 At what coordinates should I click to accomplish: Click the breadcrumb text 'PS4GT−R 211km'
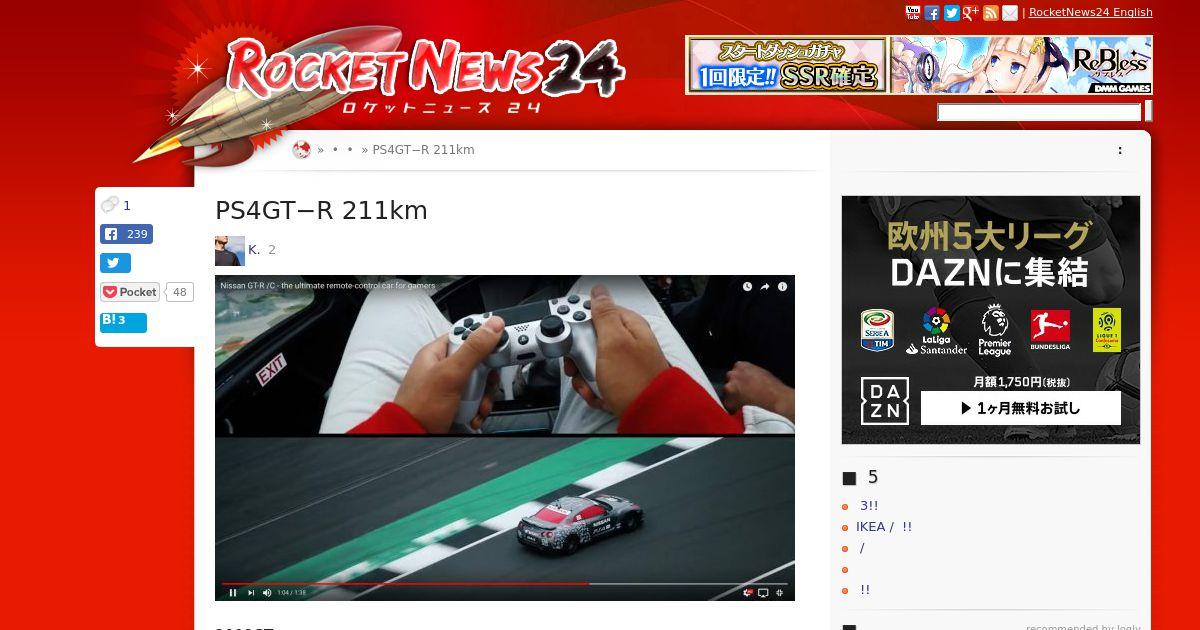pos(423,150)
